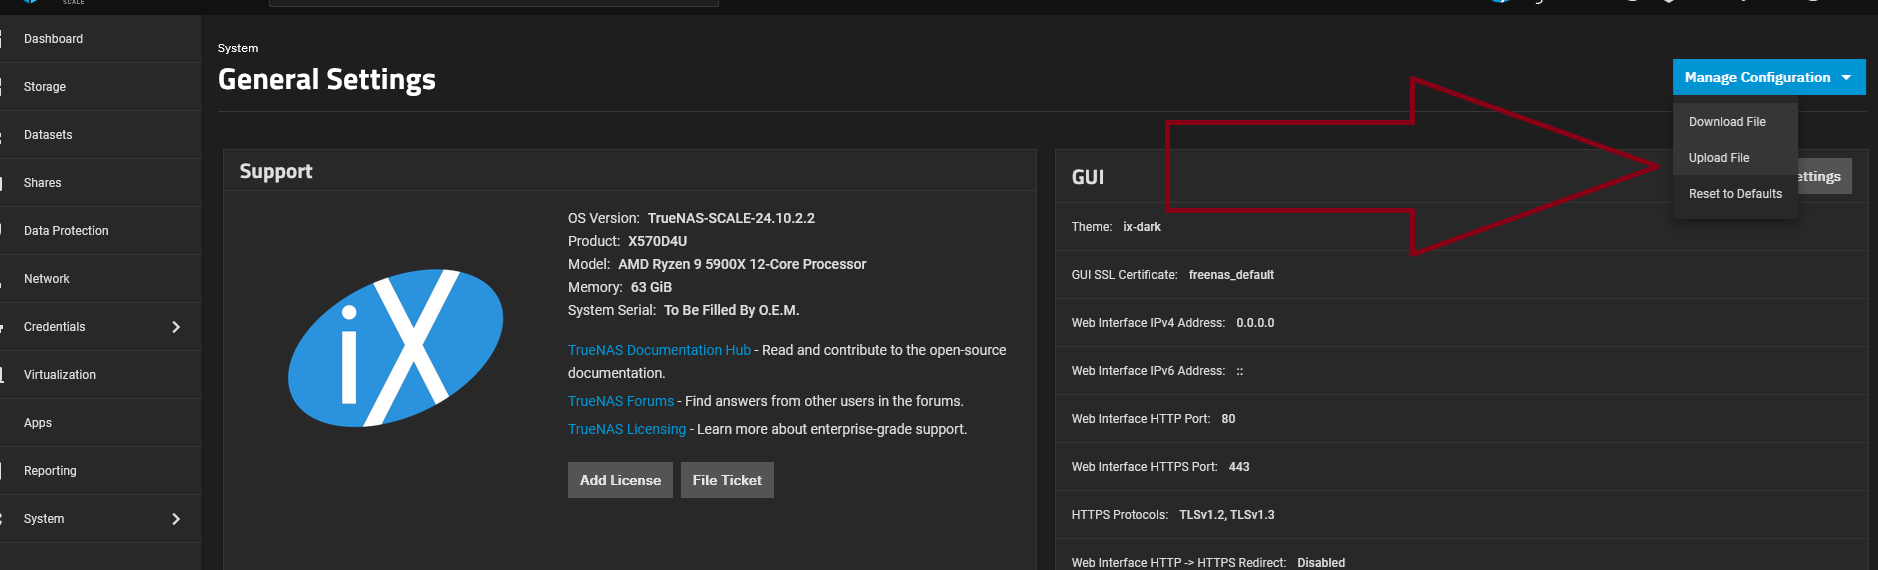Choose Download File from the menu
Viewport: 1878px width, 570px height.
1727,122
